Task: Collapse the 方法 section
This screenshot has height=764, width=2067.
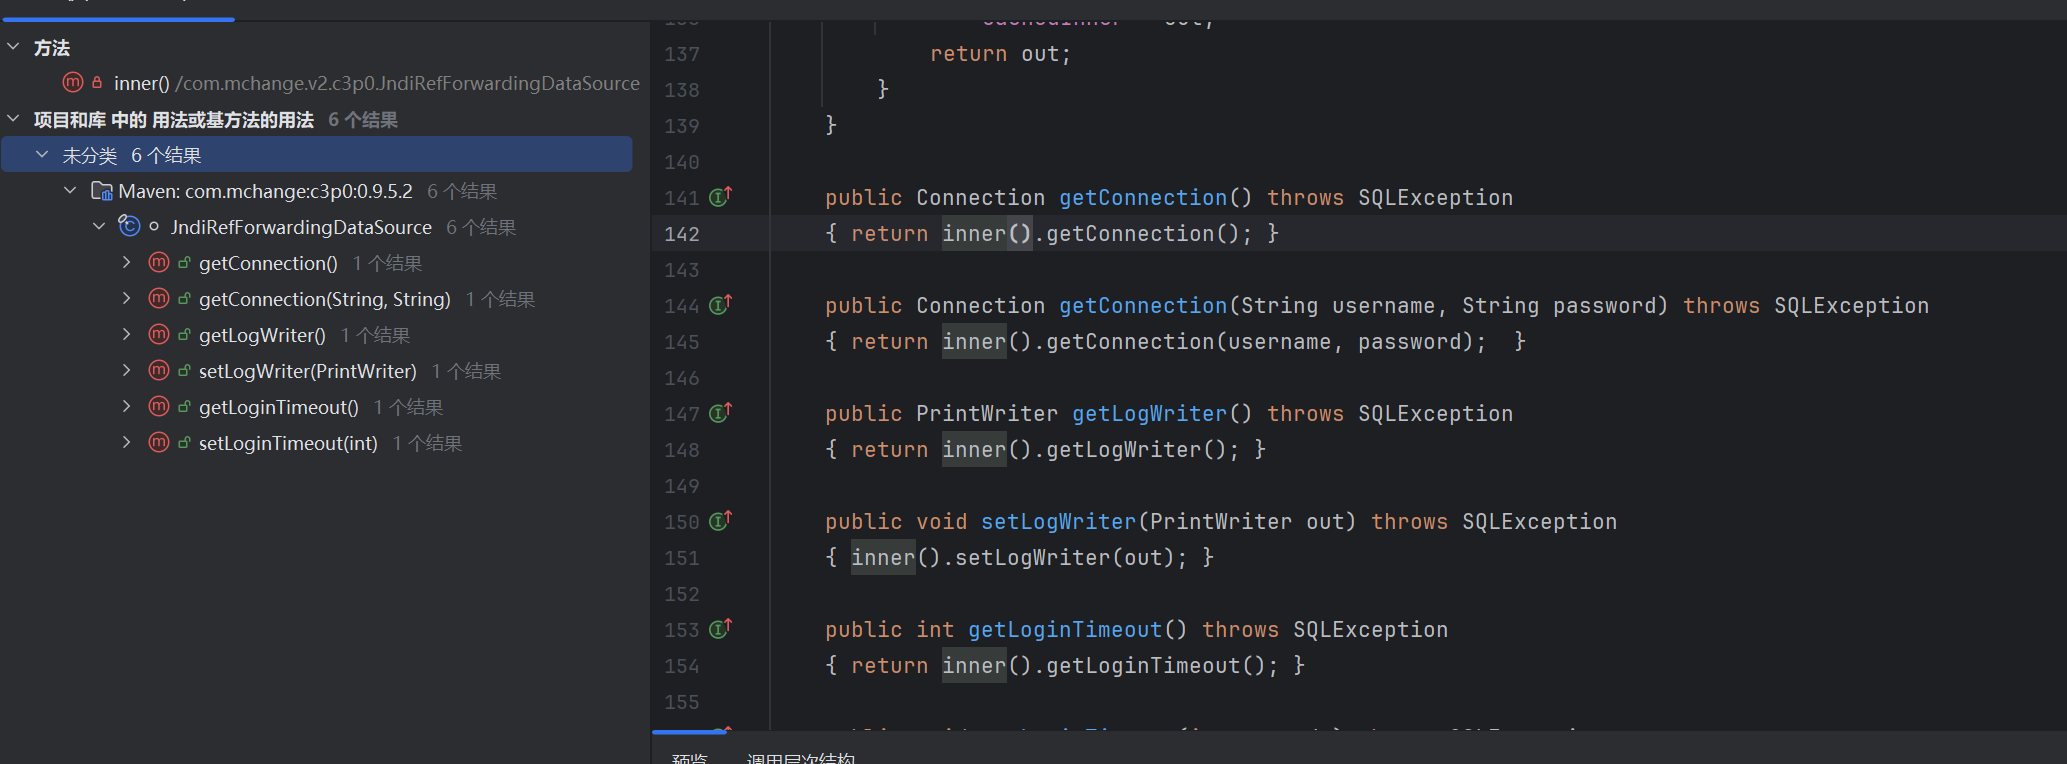Action: pos(14,47)
